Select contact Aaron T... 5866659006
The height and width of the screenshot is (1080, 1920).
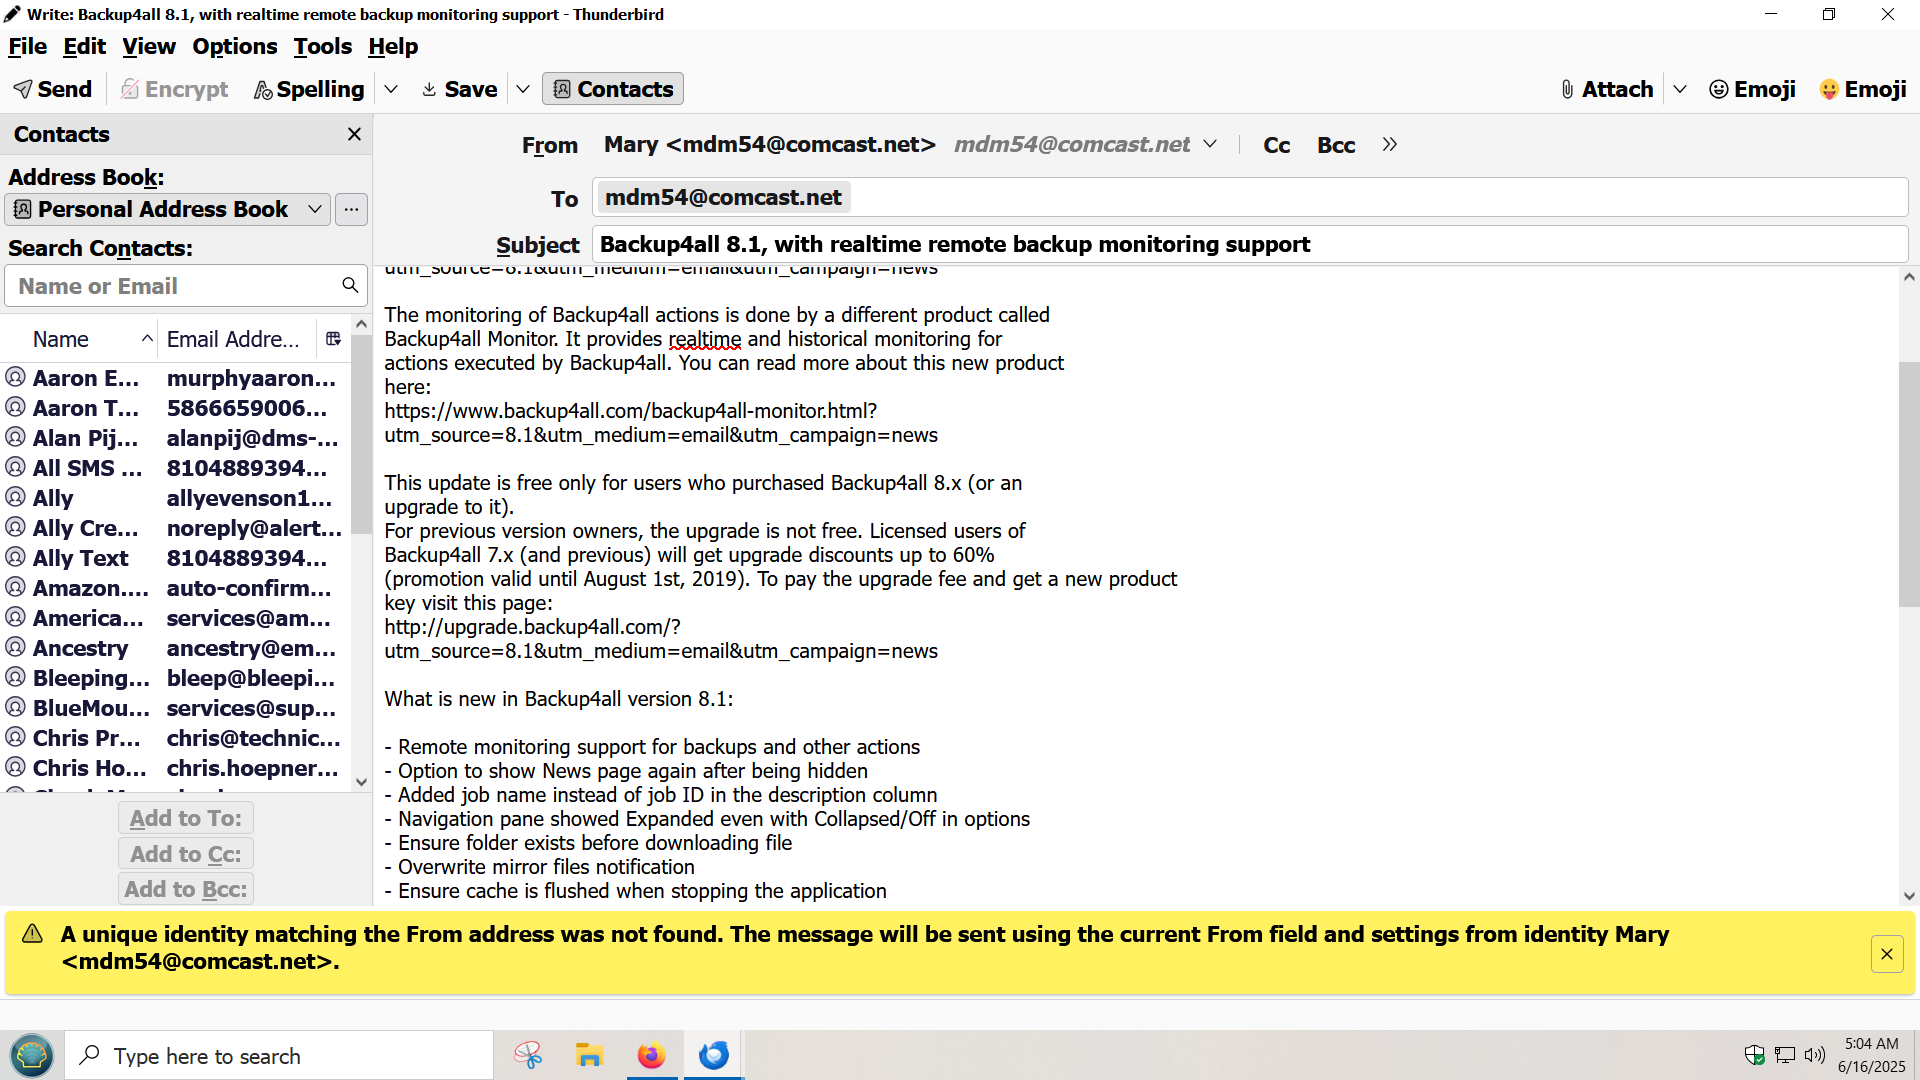click(175, 408)
